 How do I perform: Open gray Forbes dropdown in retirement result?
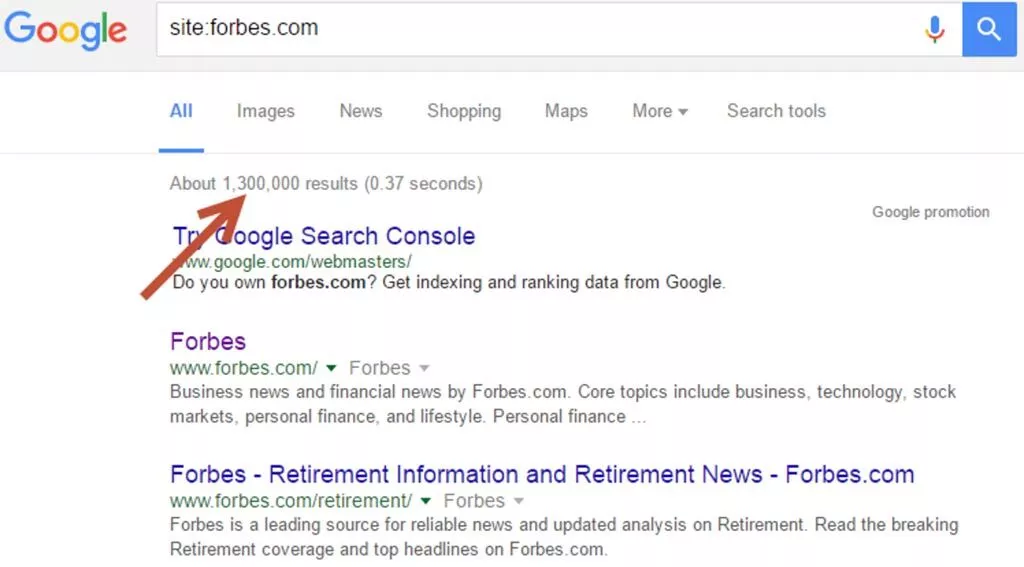point(518,501)
